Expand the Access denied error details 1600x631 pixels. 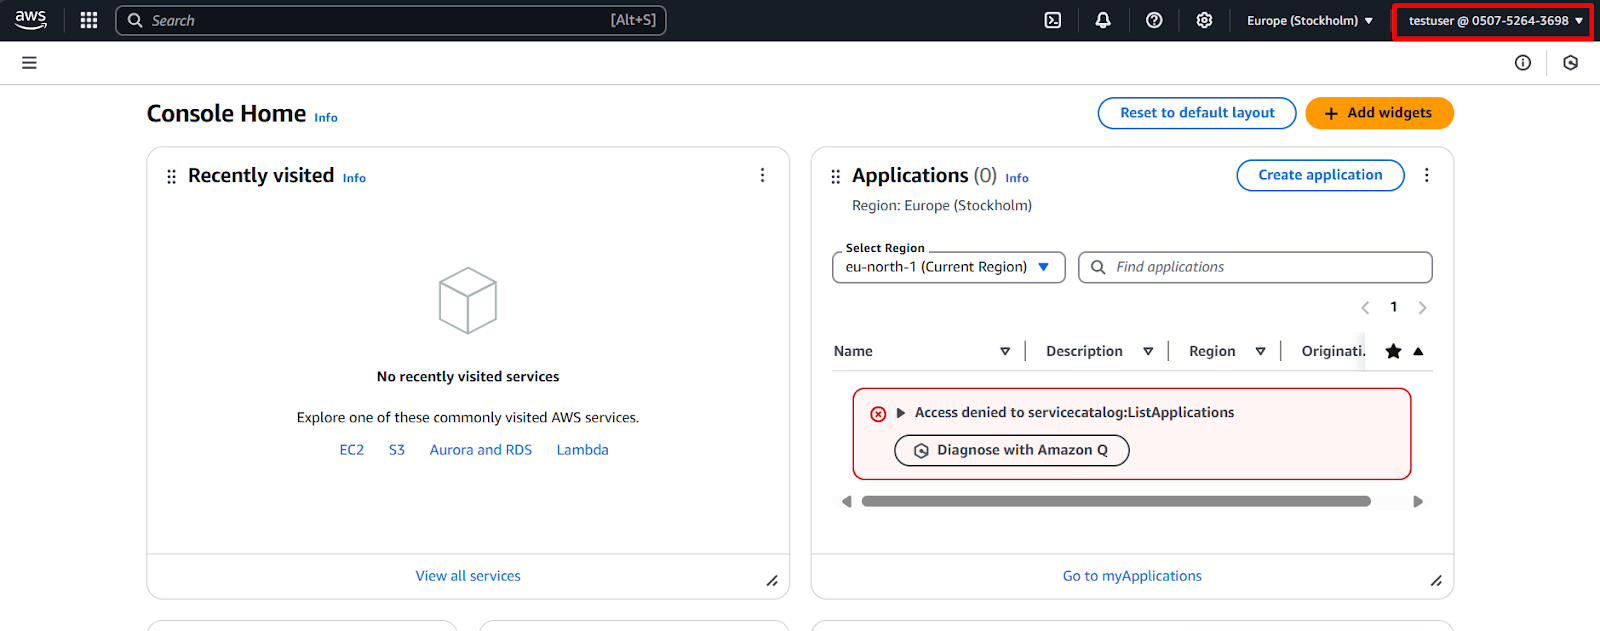click(x=901, y=413)
